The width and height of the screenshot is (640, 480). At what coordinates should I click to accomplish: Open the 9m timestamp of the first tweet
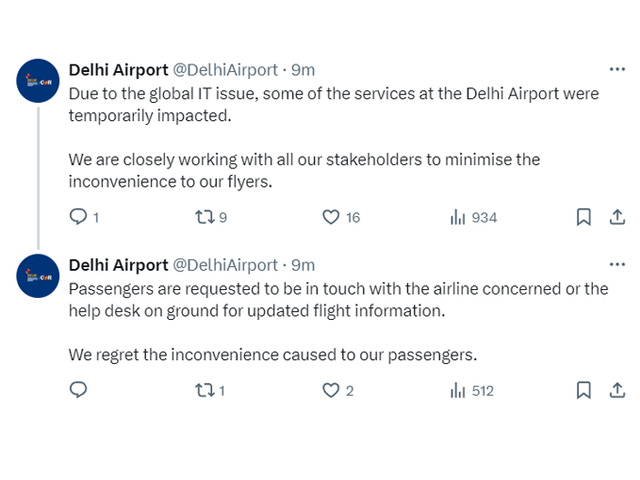click(x=303, y=70)
